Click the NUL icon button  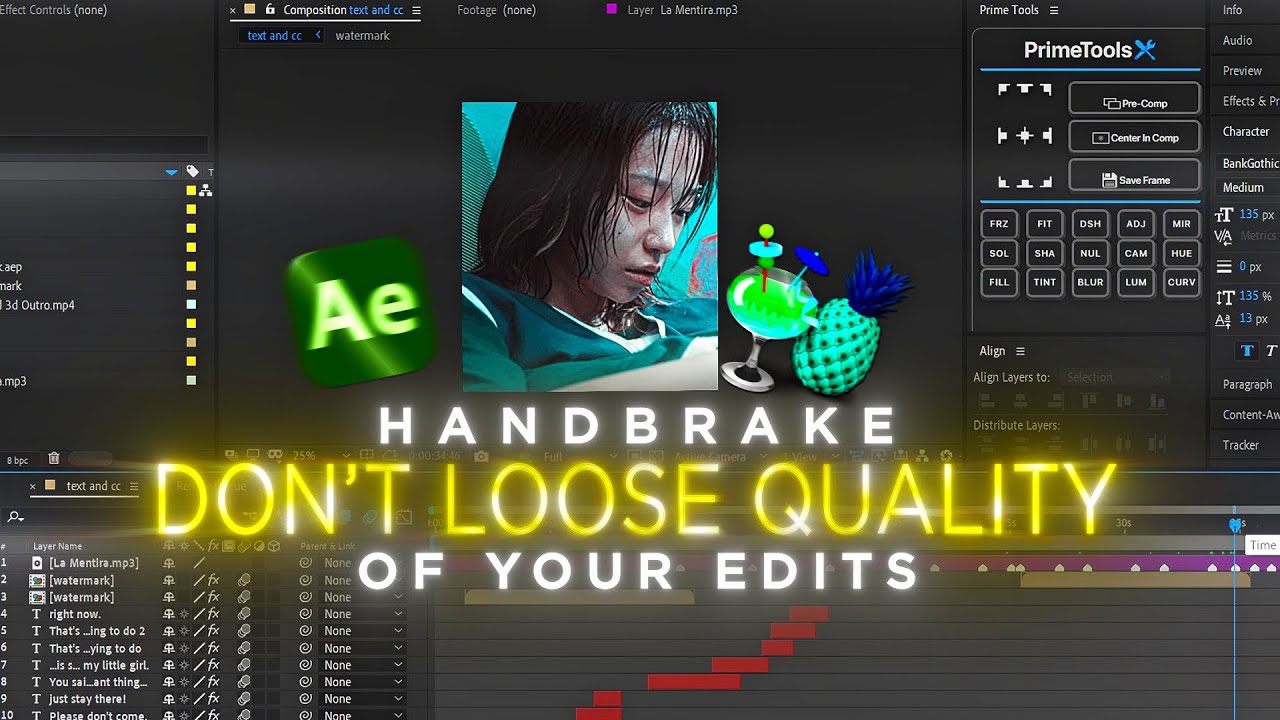pyautogui.click(x=1090, y=253)
